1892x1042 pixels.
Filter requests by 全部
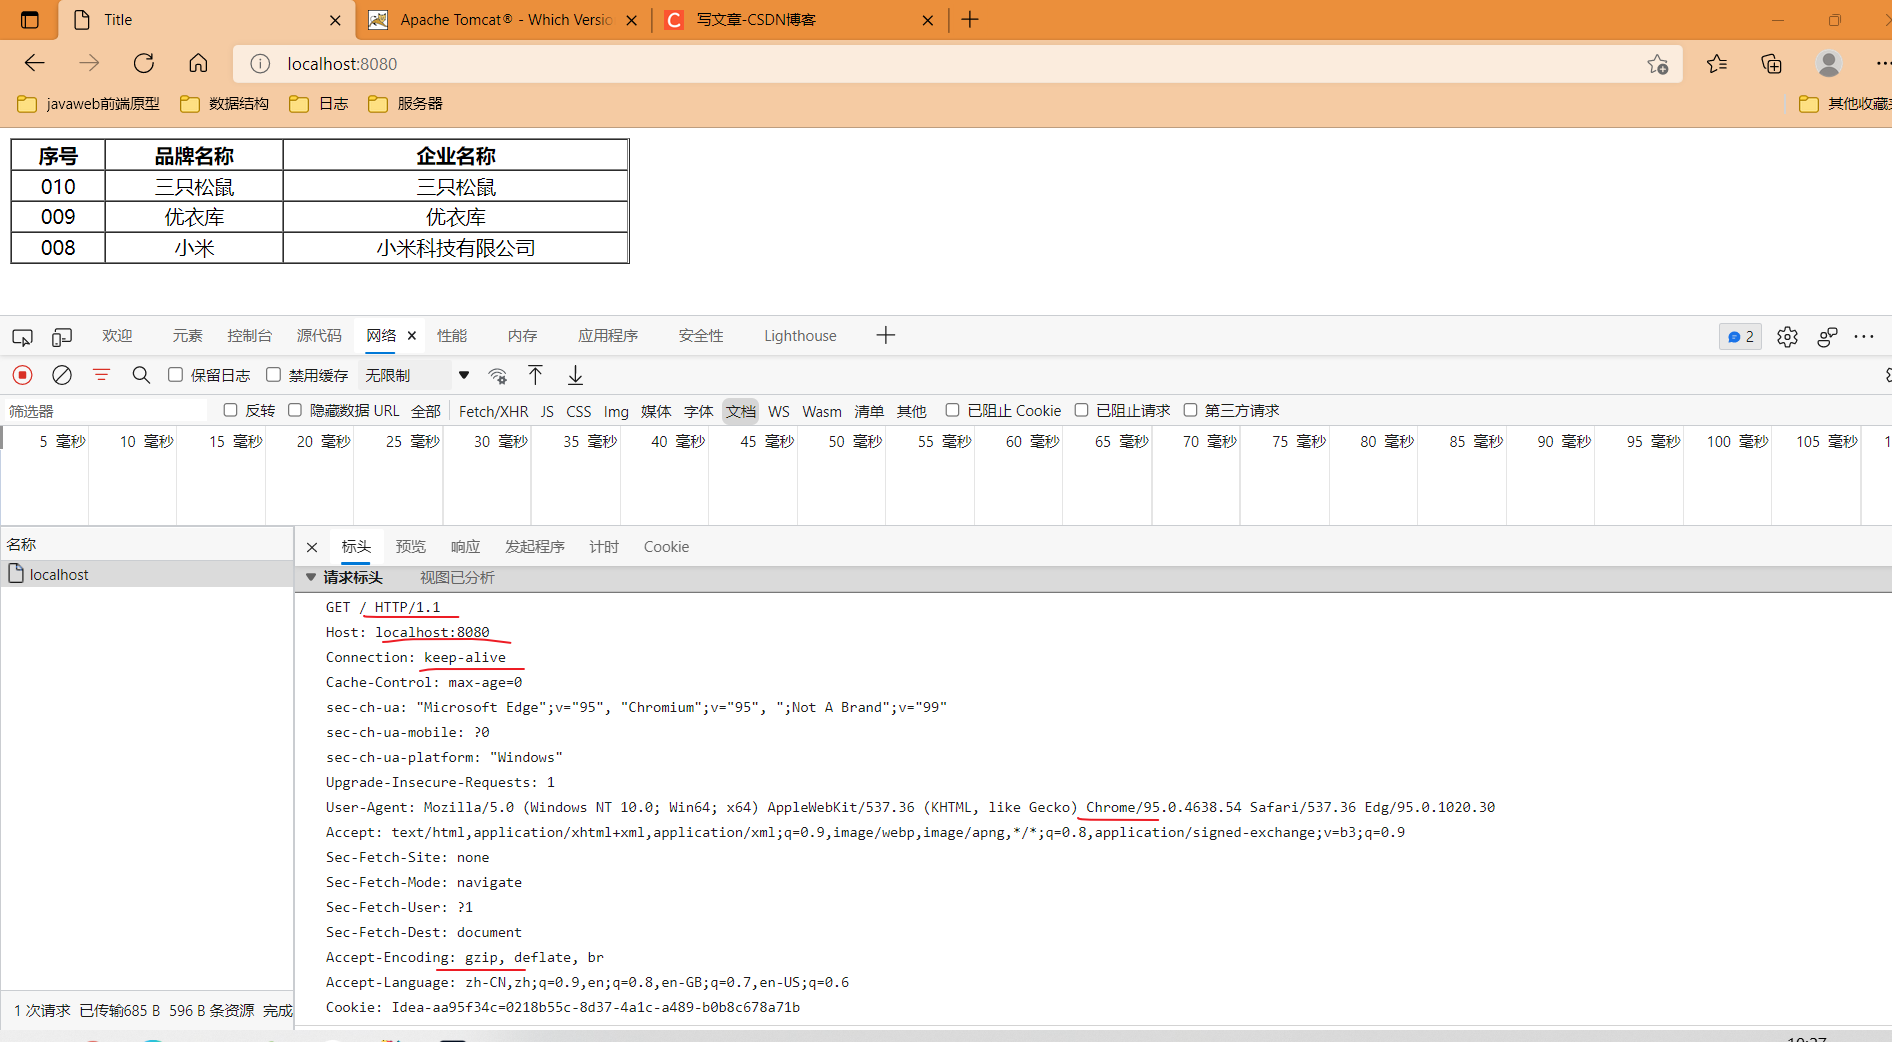pos(426,411)
